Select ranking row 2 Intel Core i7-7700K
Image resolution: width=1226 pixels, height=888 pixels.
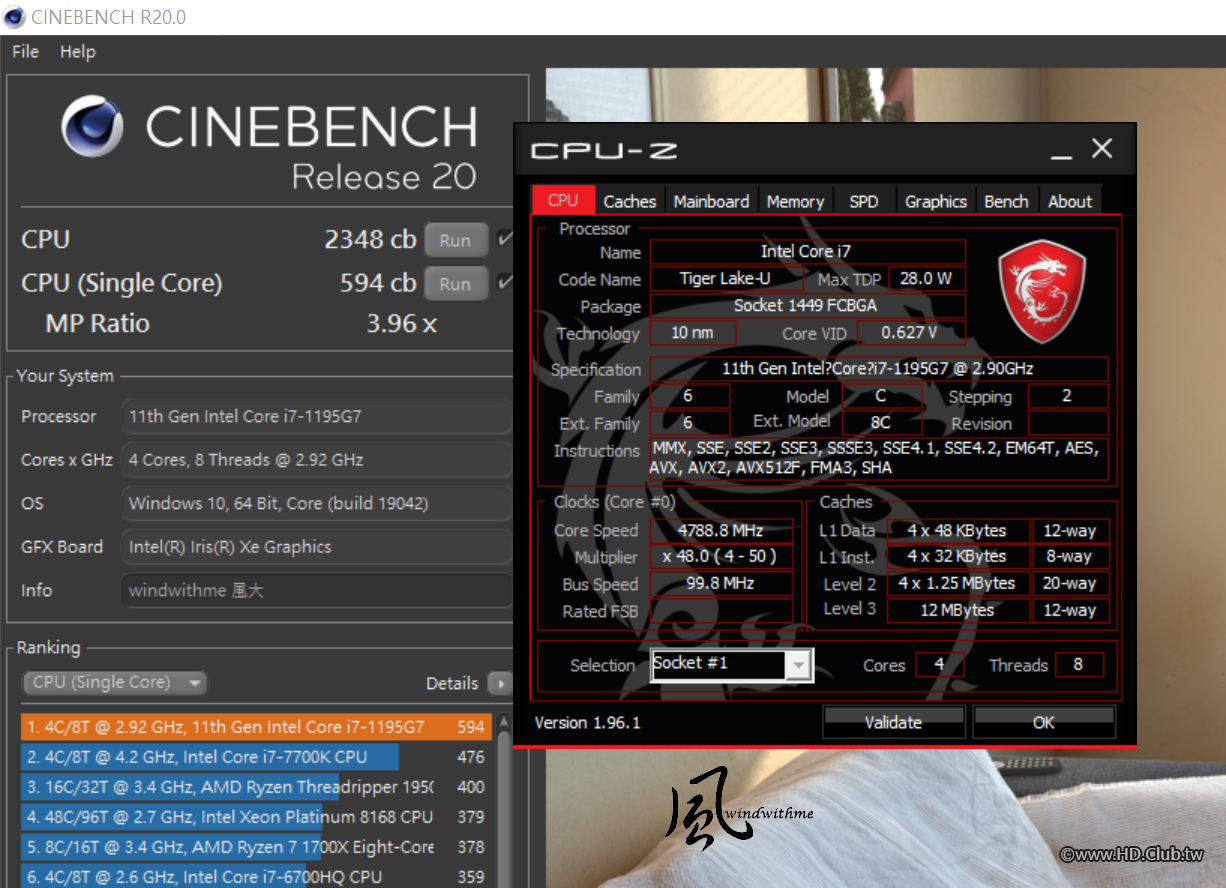(256, 757)
